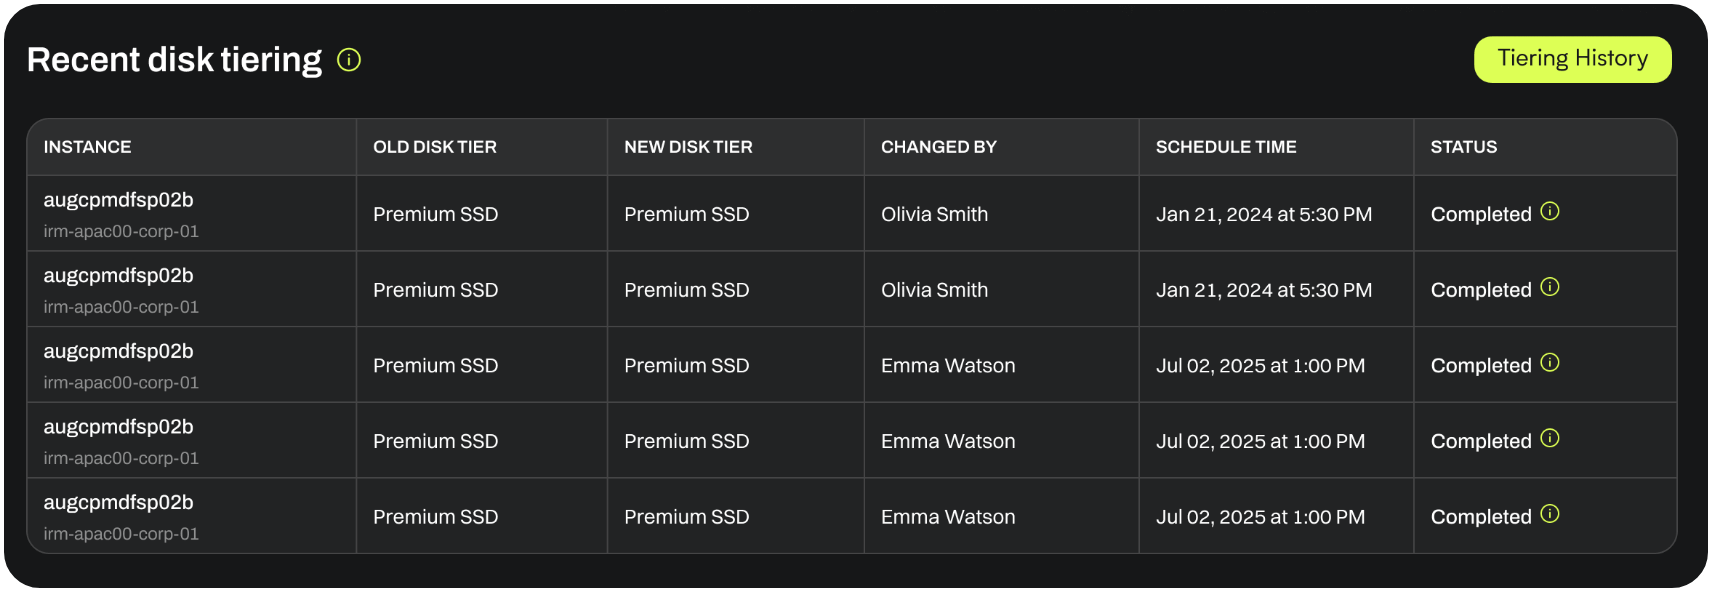Click info icon beside Recent disk tiering title
Screen dimensions: 1712x592
[349, 60]
